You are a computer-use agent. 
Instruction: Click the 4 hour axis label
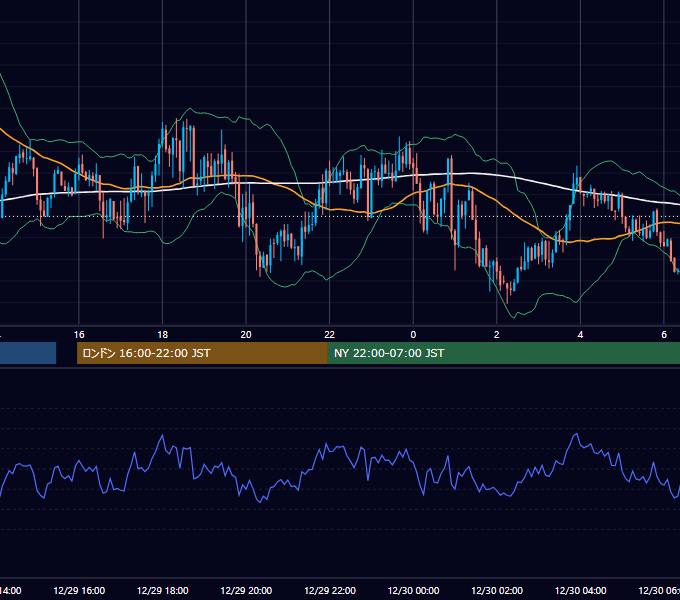[580, 335]
